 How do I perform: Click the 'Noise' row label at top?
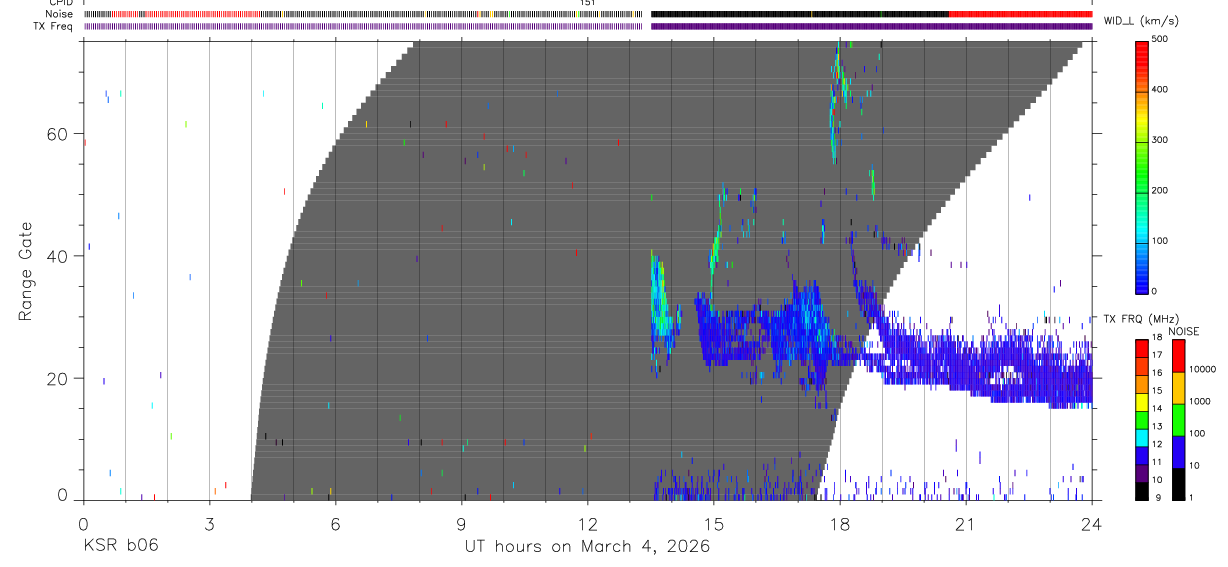[59, 14]
